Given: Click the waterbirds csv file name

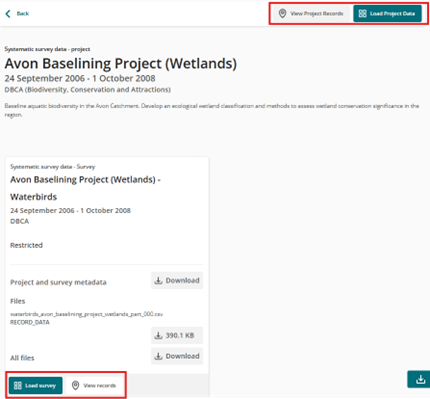Looking at the screenshot, I should click(x=86, y=314).
